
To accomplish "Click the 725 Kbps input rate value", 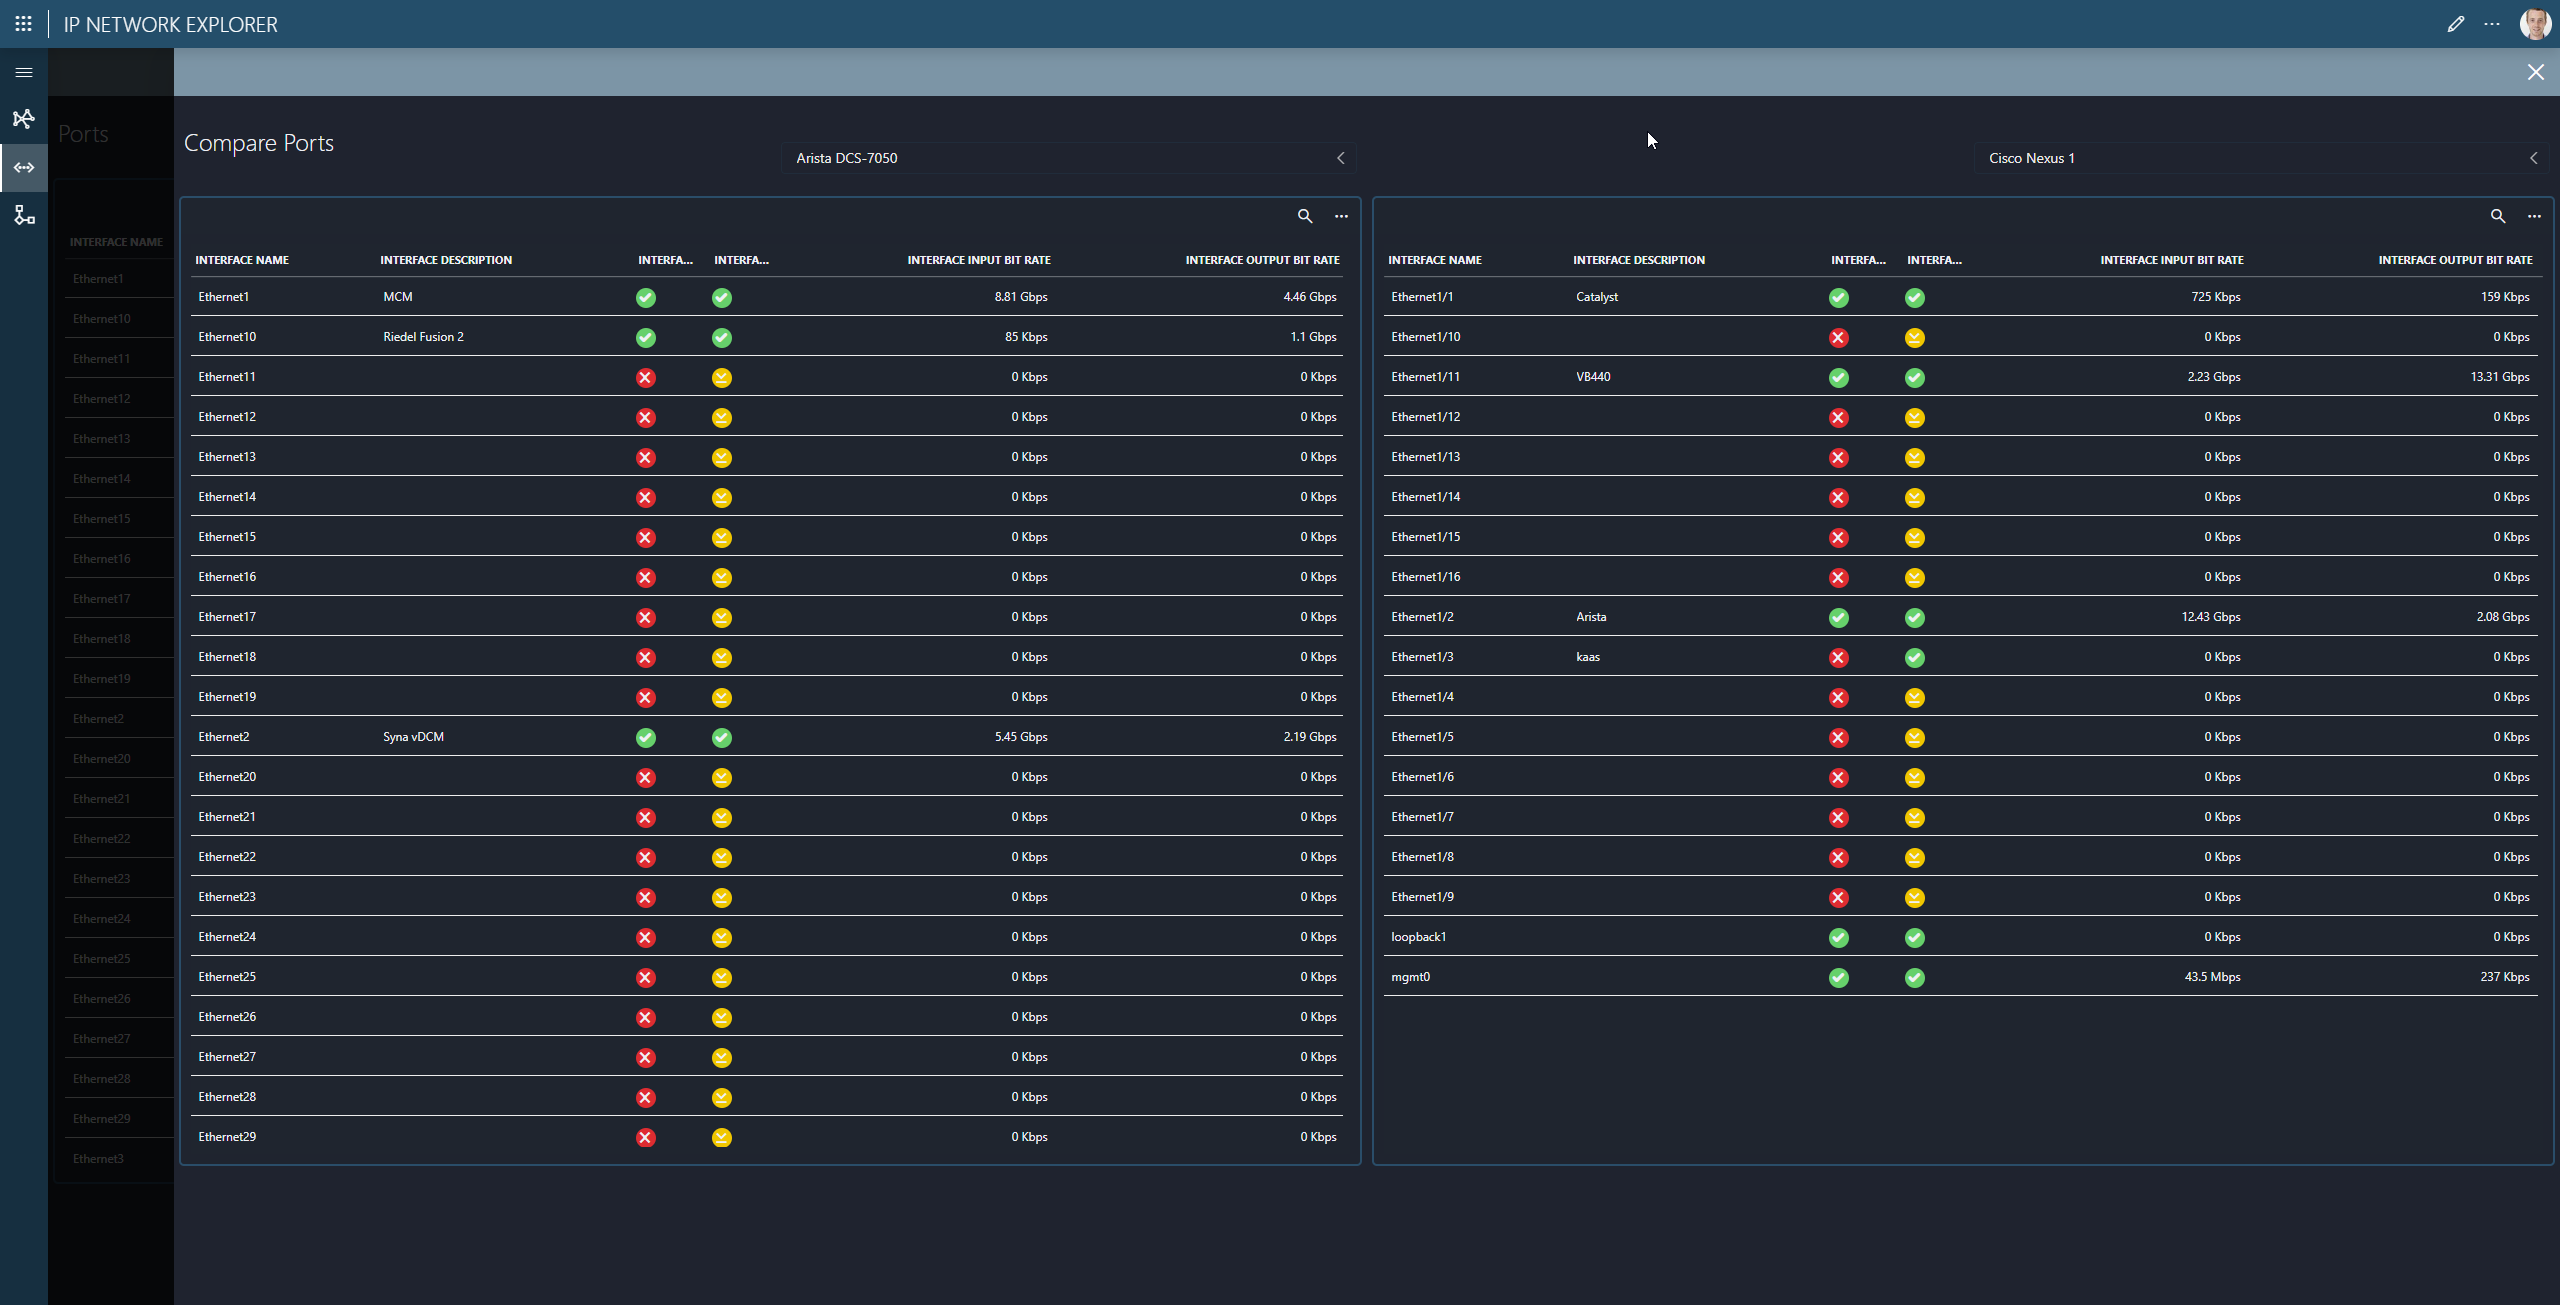I will [x=2215, y=297].
